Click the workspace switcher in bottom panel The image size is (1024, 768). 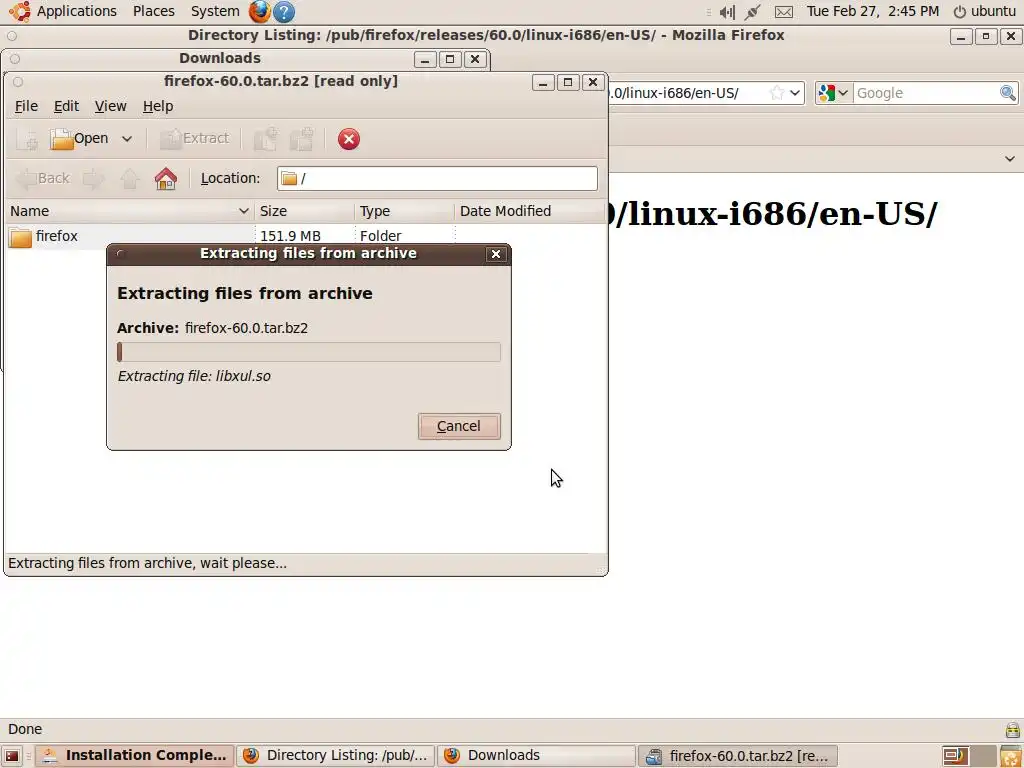click(968, 756)
